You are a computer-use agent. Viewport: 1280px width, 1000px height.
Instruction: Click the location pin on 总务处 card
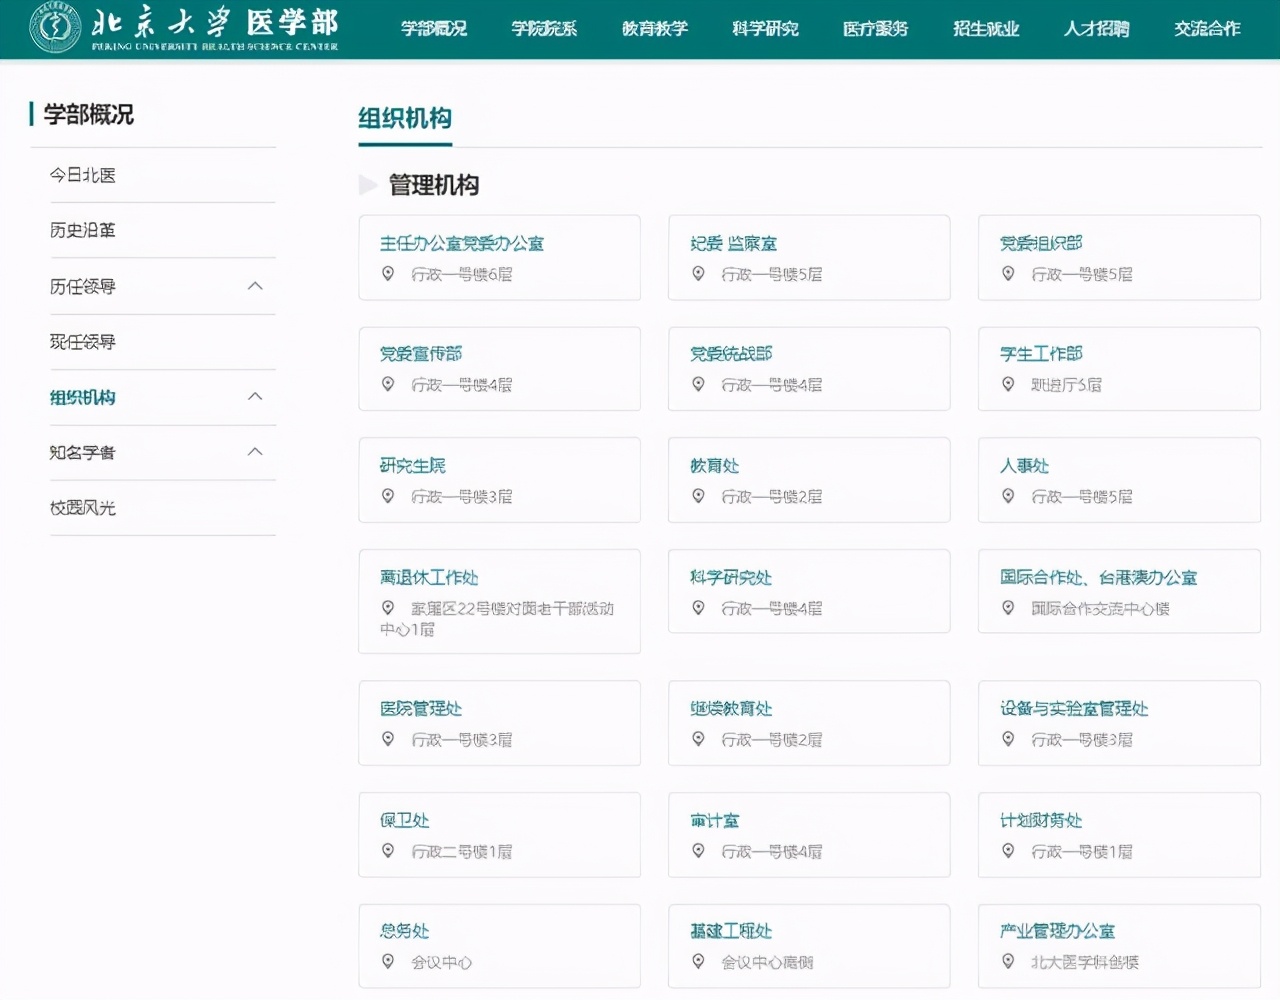pyautogui.click(x=388, y=962)
